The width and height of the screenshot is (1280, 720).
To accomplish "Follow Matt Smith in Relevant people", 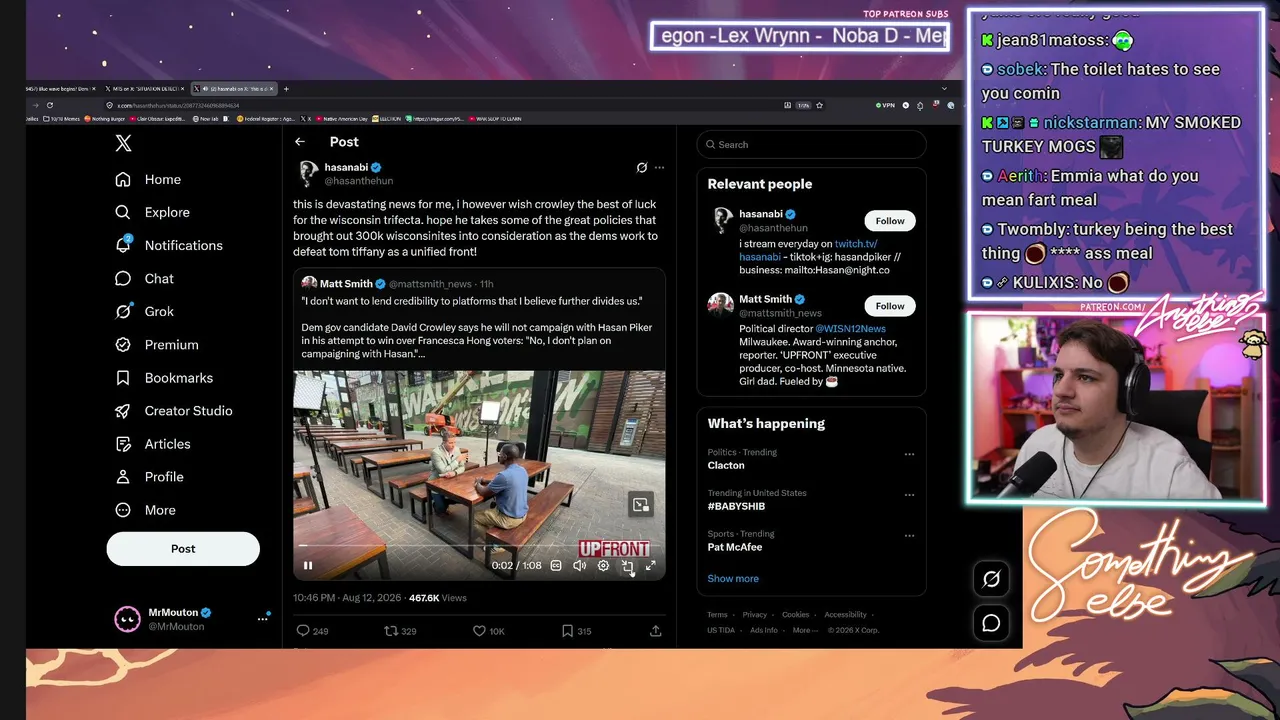I will pyautogui.click(x=889, y=306).
